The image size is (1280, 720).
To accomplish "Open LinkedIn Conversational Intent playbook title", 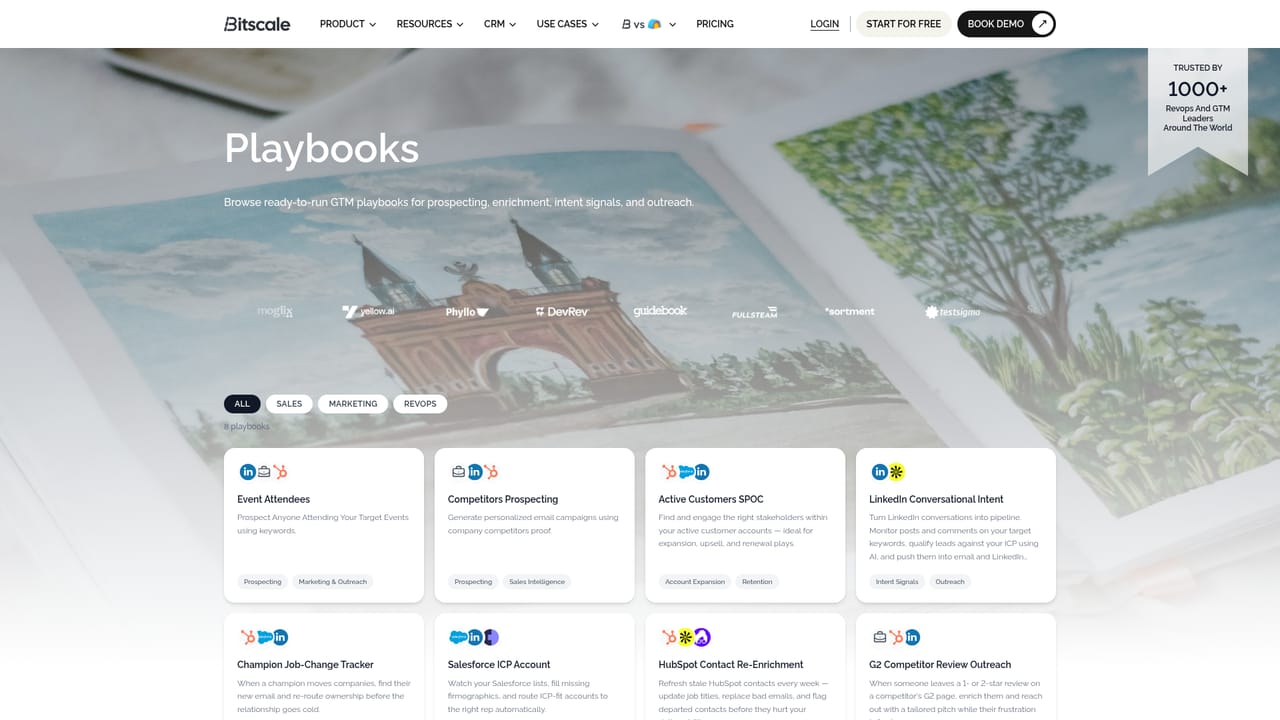I will point(936,499).
